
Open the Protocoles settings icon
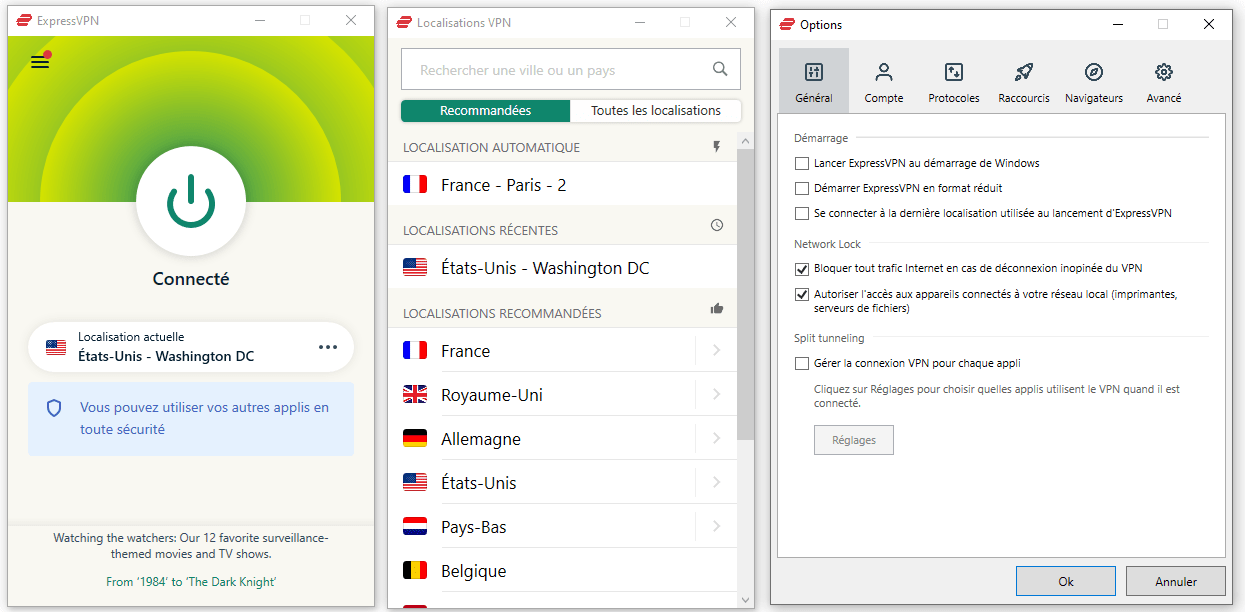point(953,72)
